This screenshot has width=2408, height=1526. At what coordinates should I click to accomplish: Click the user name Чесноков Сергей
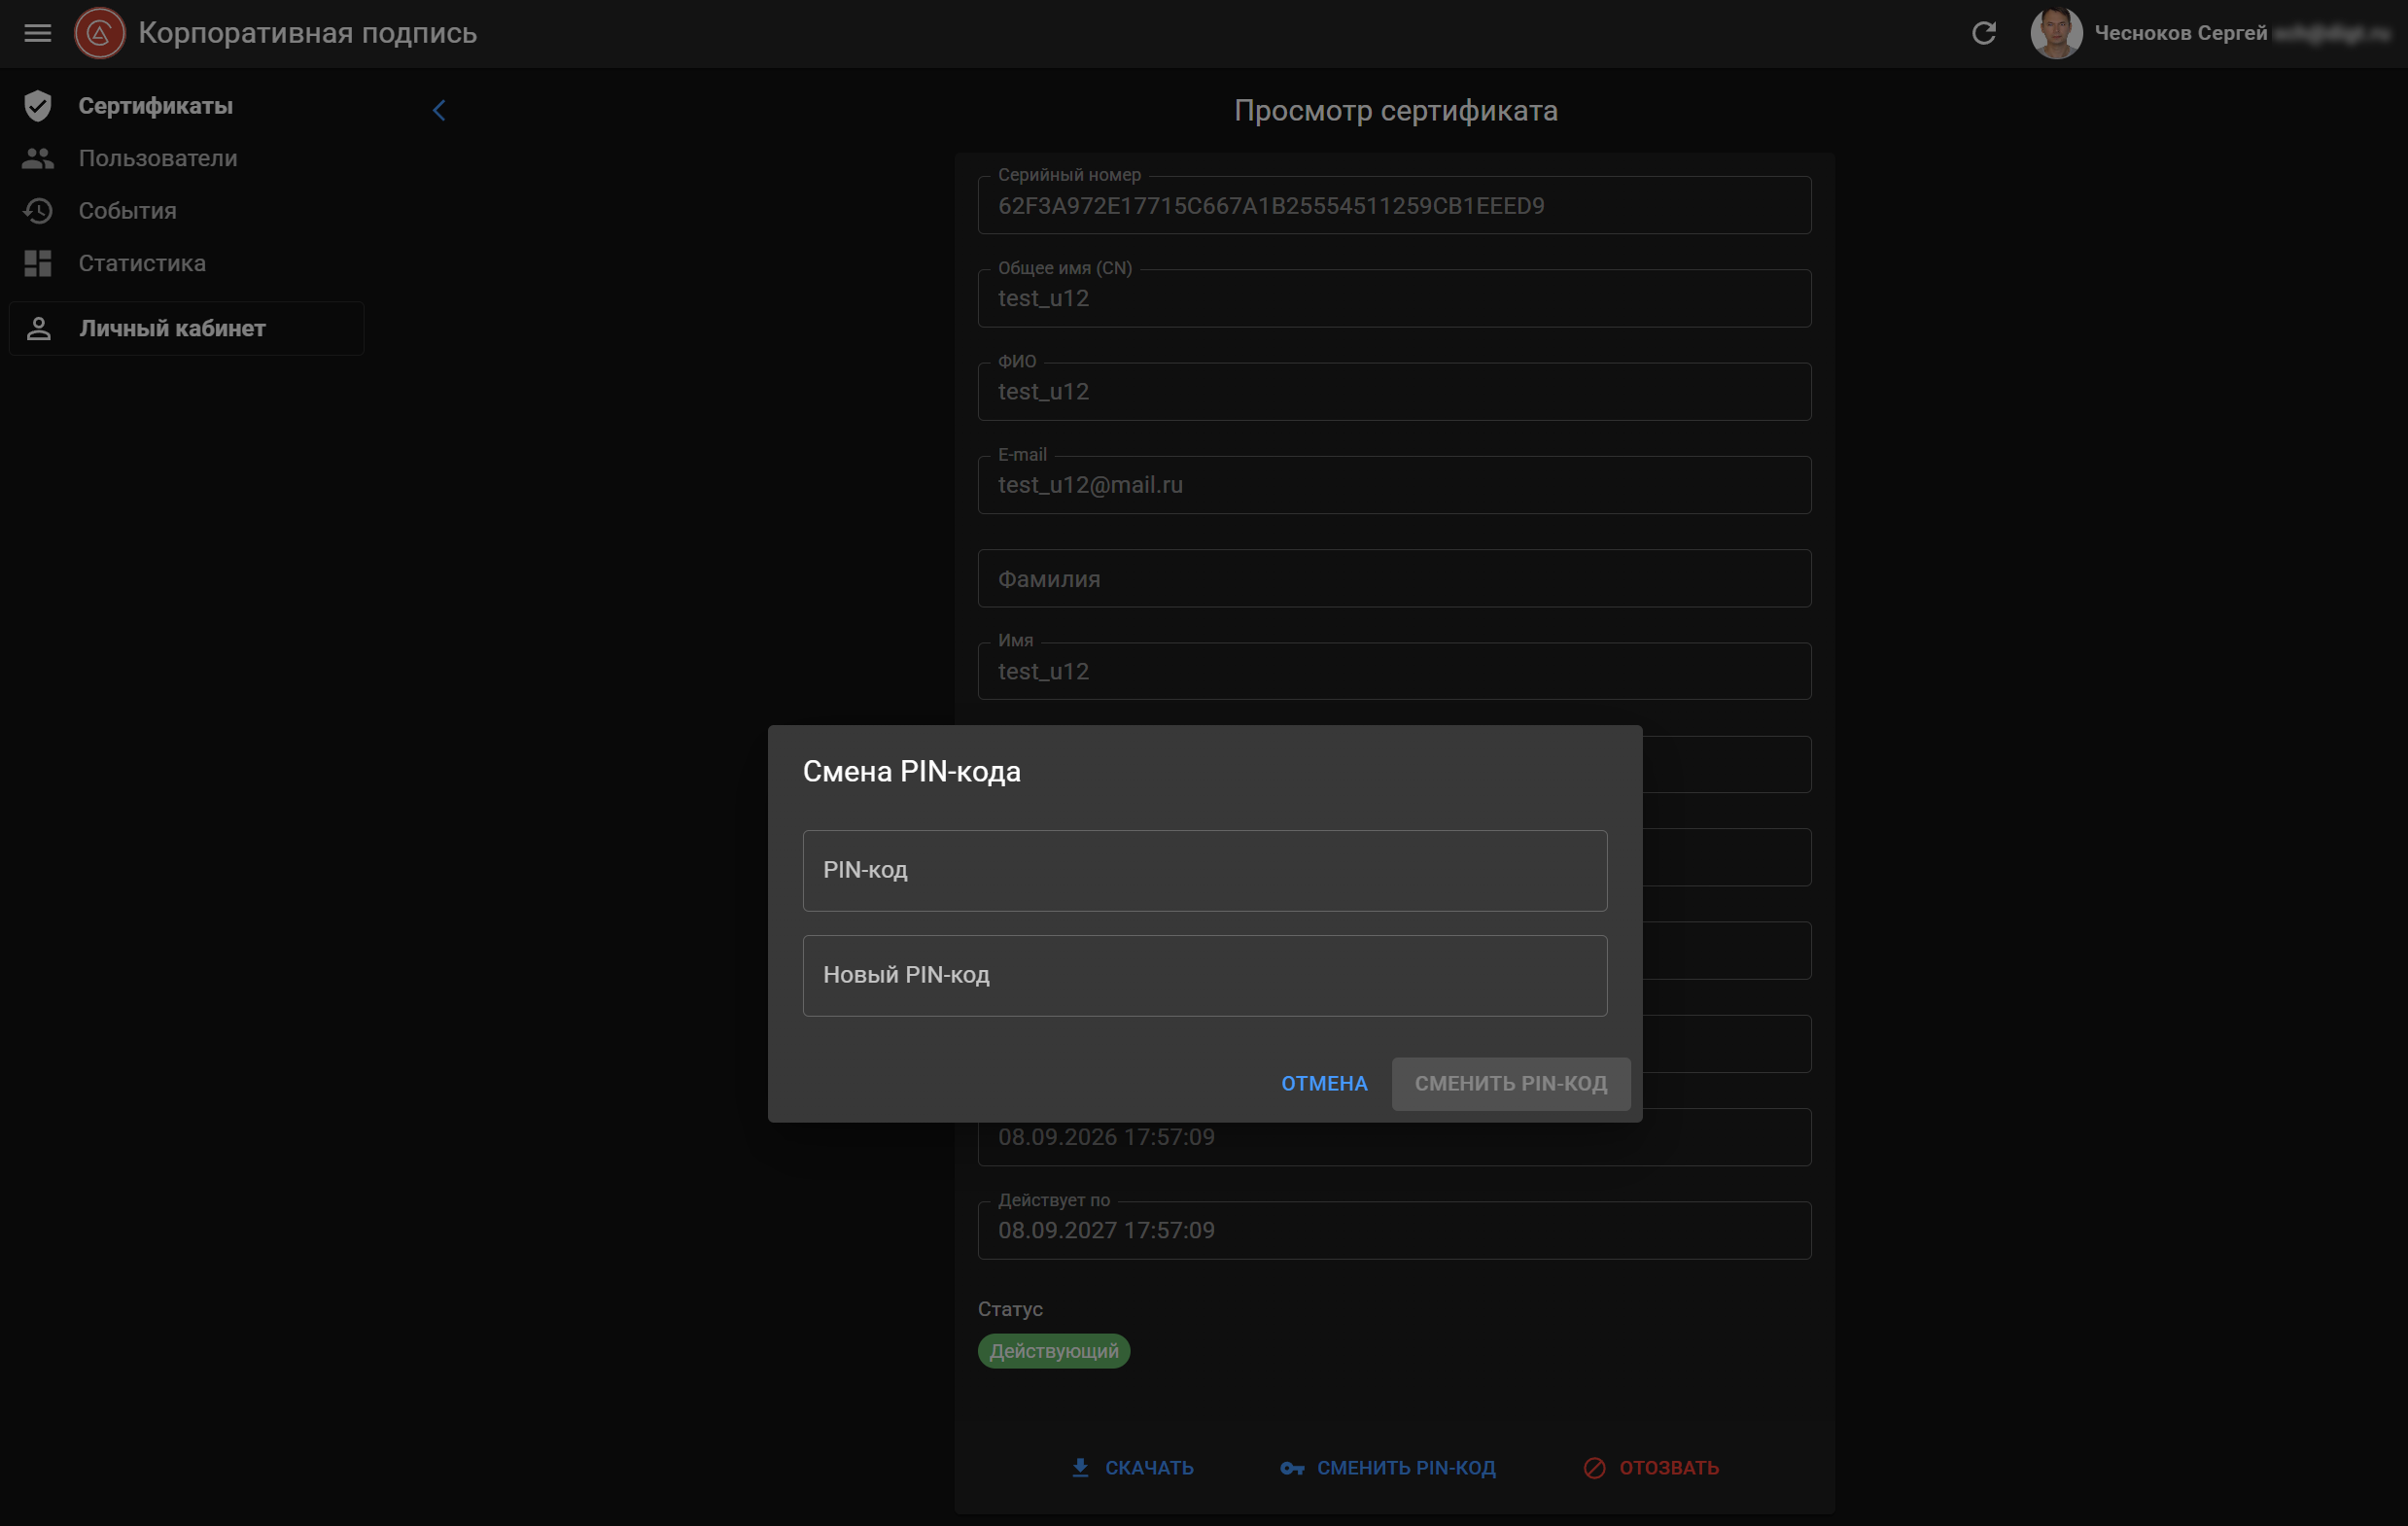2180,33
